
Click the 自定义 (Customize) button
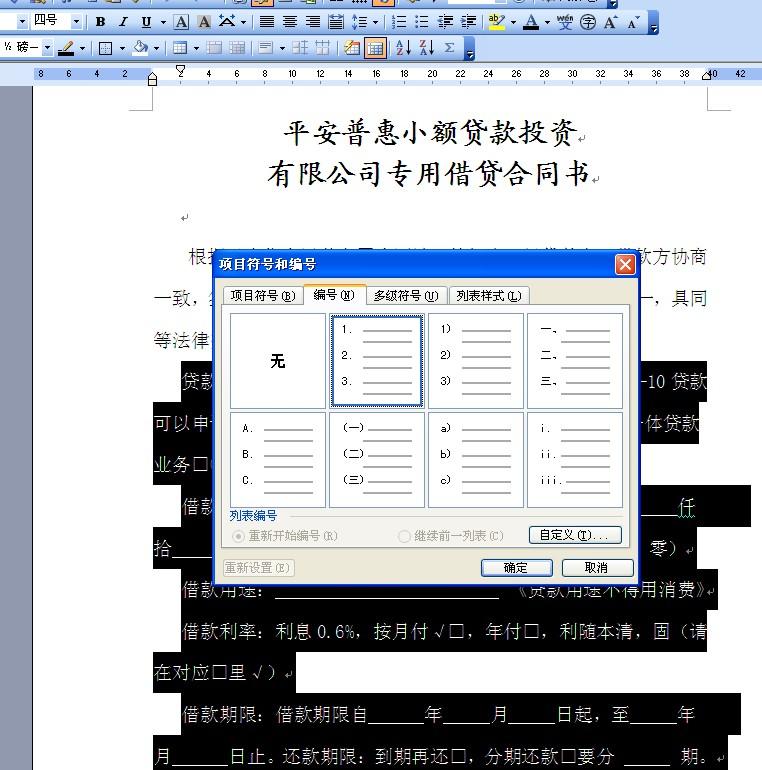click(575, 535)
